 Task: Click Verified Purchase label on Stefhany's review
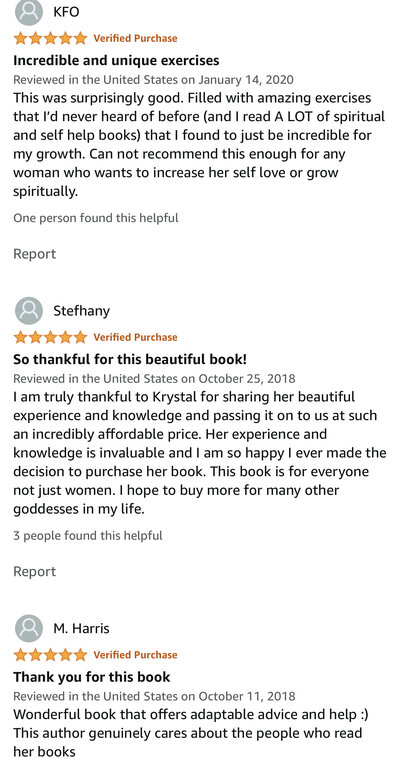point(135,337)
